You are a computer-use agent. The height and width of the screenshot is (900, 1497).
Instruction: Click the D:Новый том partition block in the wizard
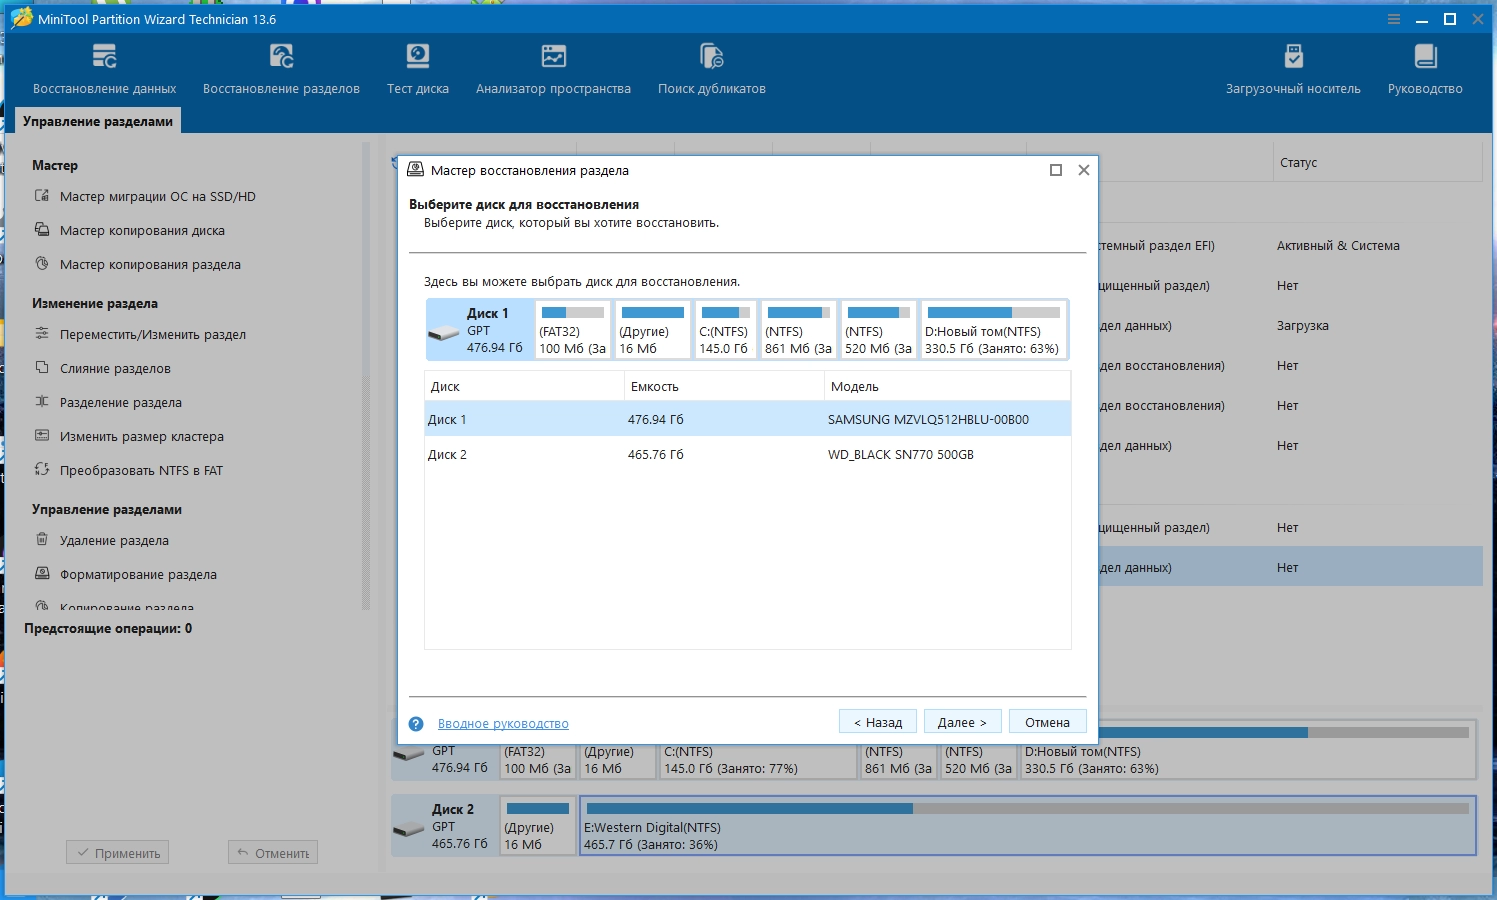point(993,330)
